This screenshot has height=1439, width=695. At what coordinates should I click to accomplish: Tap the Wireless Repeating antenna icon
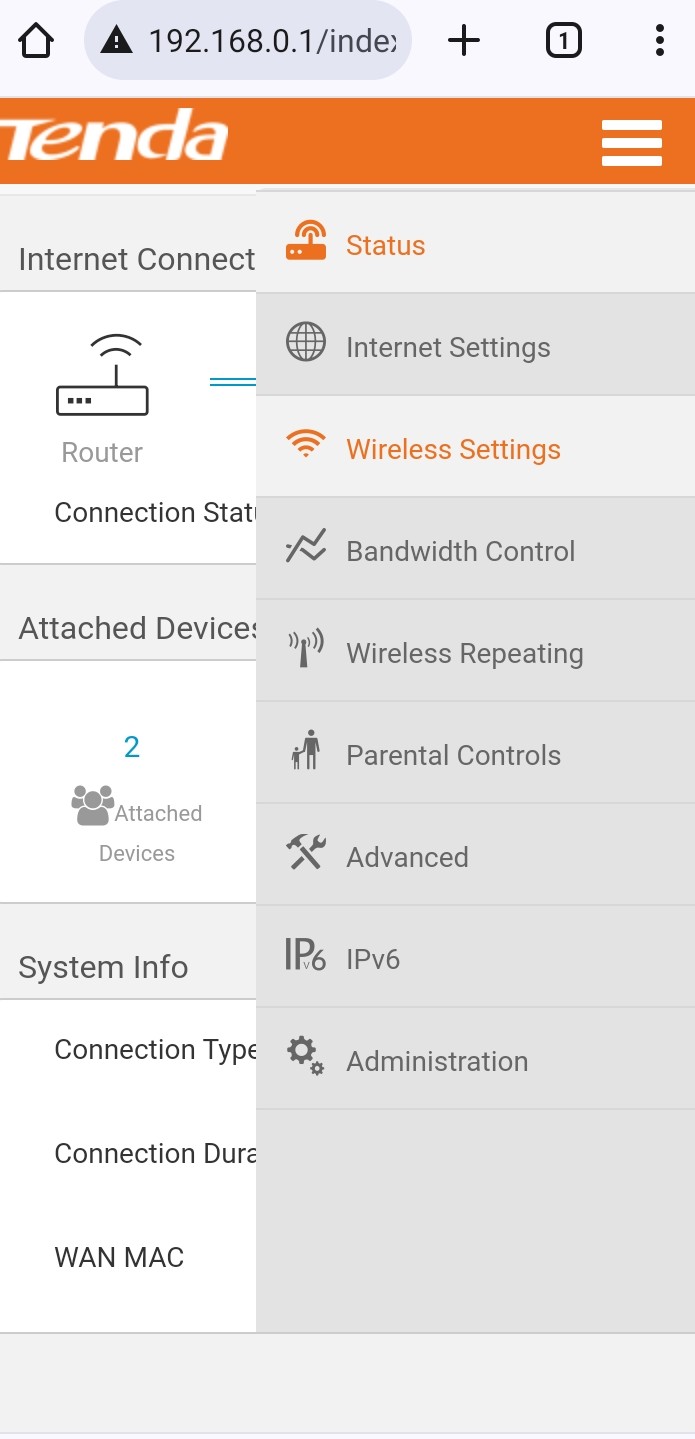point(306,649)
